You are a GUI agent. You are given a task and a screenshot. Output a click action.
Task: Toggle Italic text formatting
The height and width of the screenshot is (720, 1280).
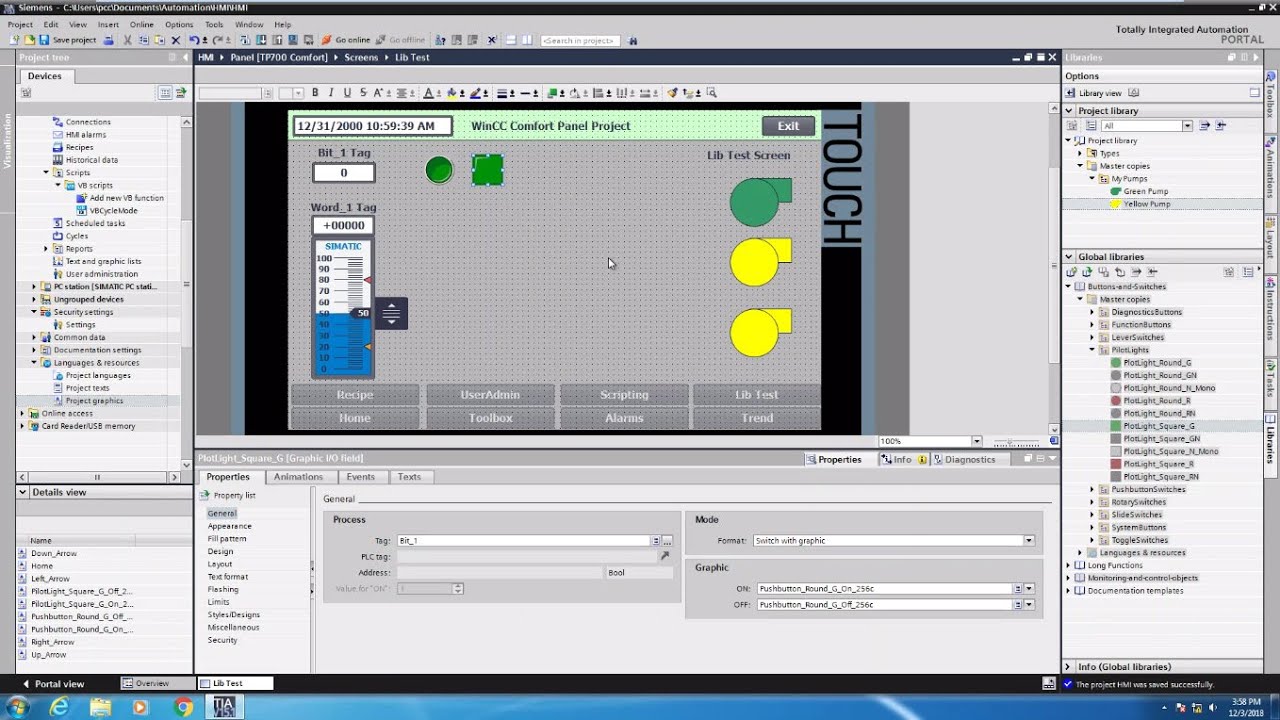[331, 93]
